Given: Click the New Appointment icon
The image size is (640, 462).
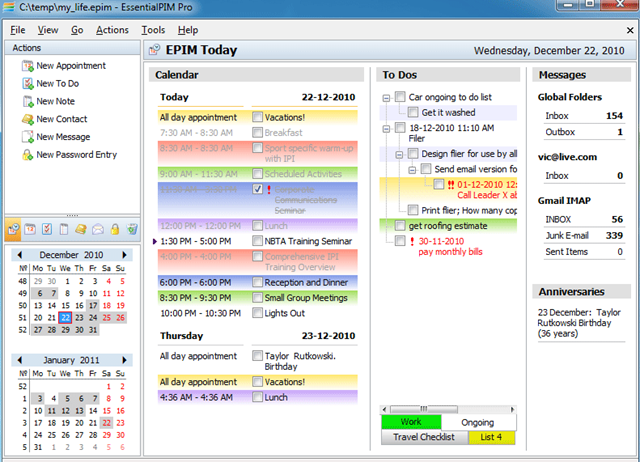Looking at the screenshot, I should click(28, 66).
